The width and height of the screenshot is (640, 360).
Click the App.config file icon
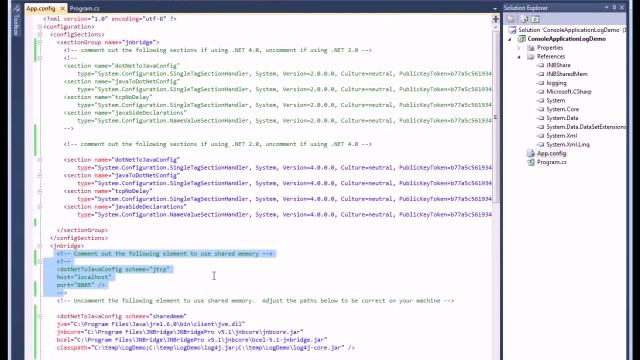[x=531, y=153]
